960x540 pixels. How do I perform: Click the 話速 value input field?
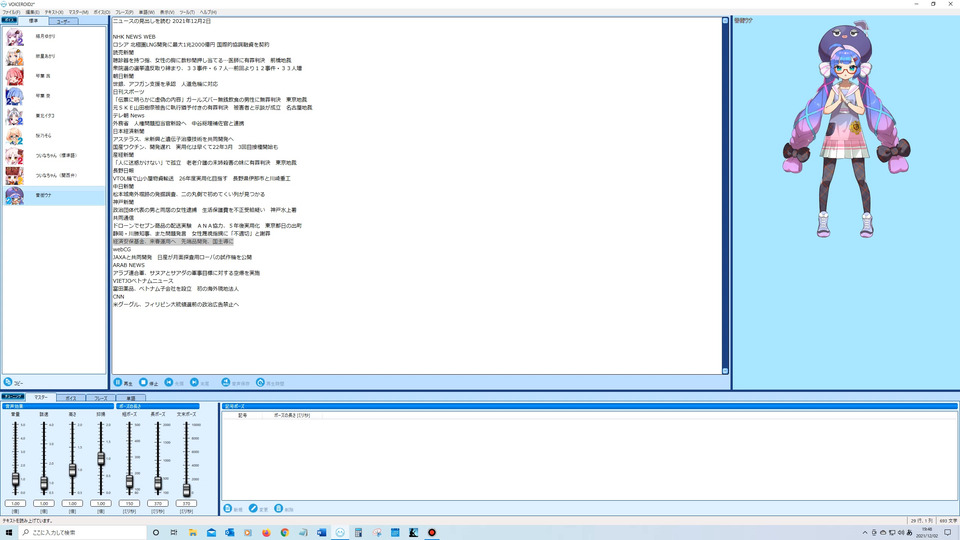click(x=44, y=503)
